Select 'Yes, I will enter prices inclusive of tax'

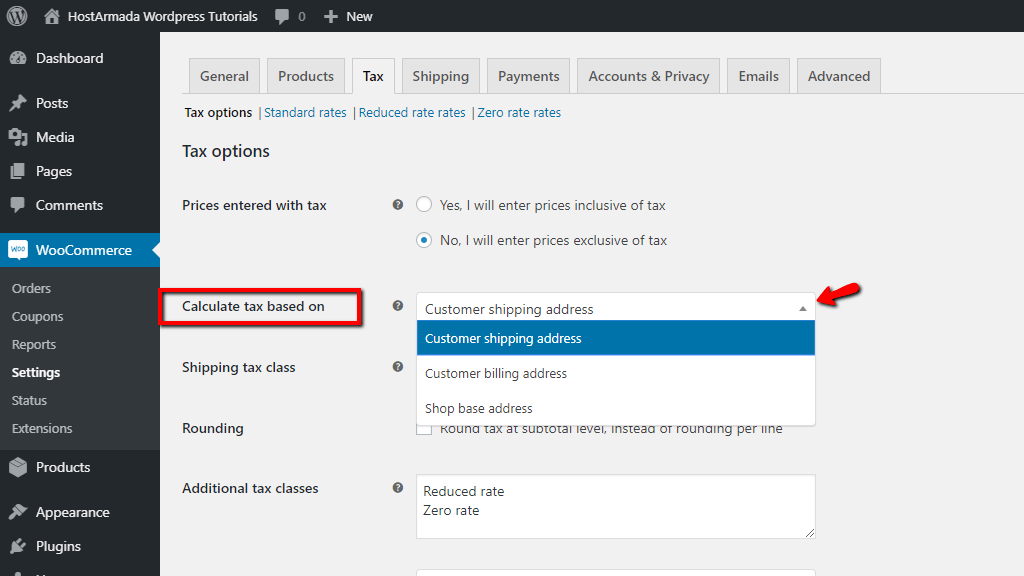pyautogui.click(x=424, y=205)
